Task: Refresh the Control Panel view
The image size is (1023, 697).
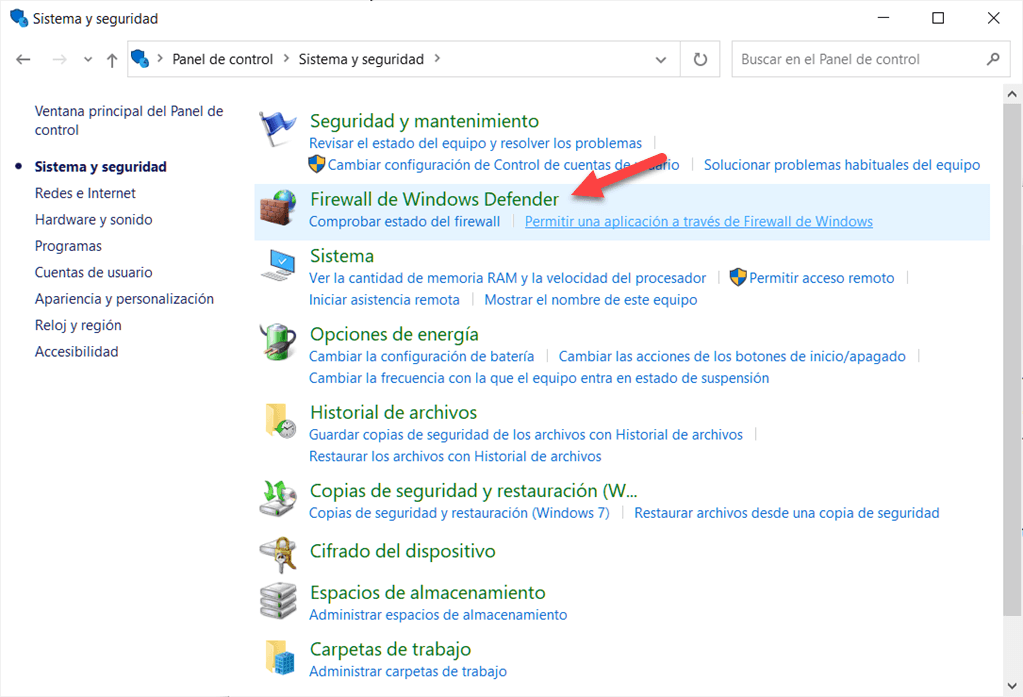Action: coord(700,59)
